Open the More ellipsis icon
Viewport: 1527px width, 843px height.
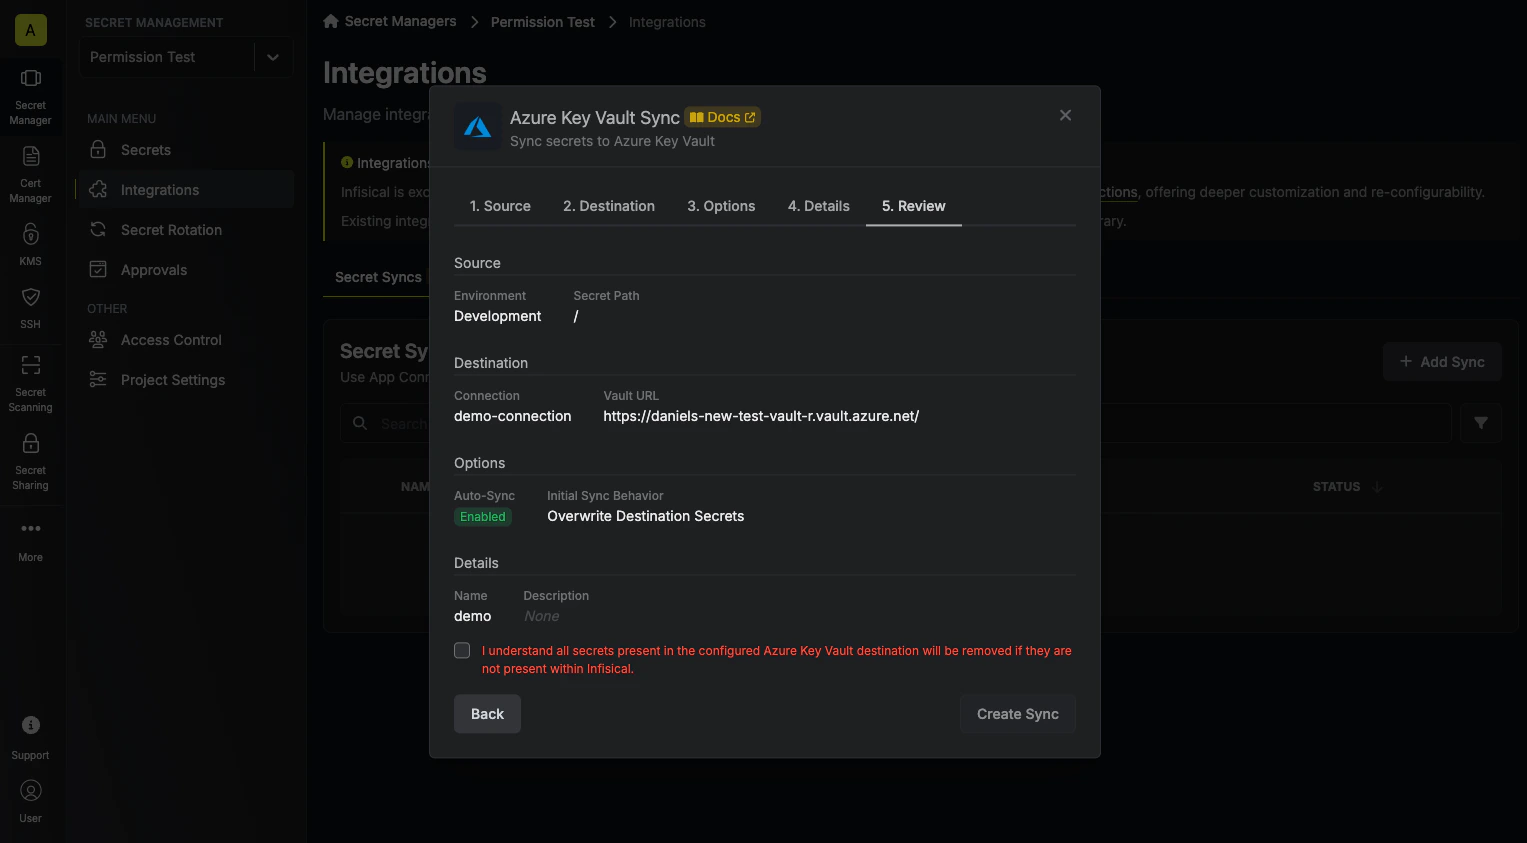31,528
